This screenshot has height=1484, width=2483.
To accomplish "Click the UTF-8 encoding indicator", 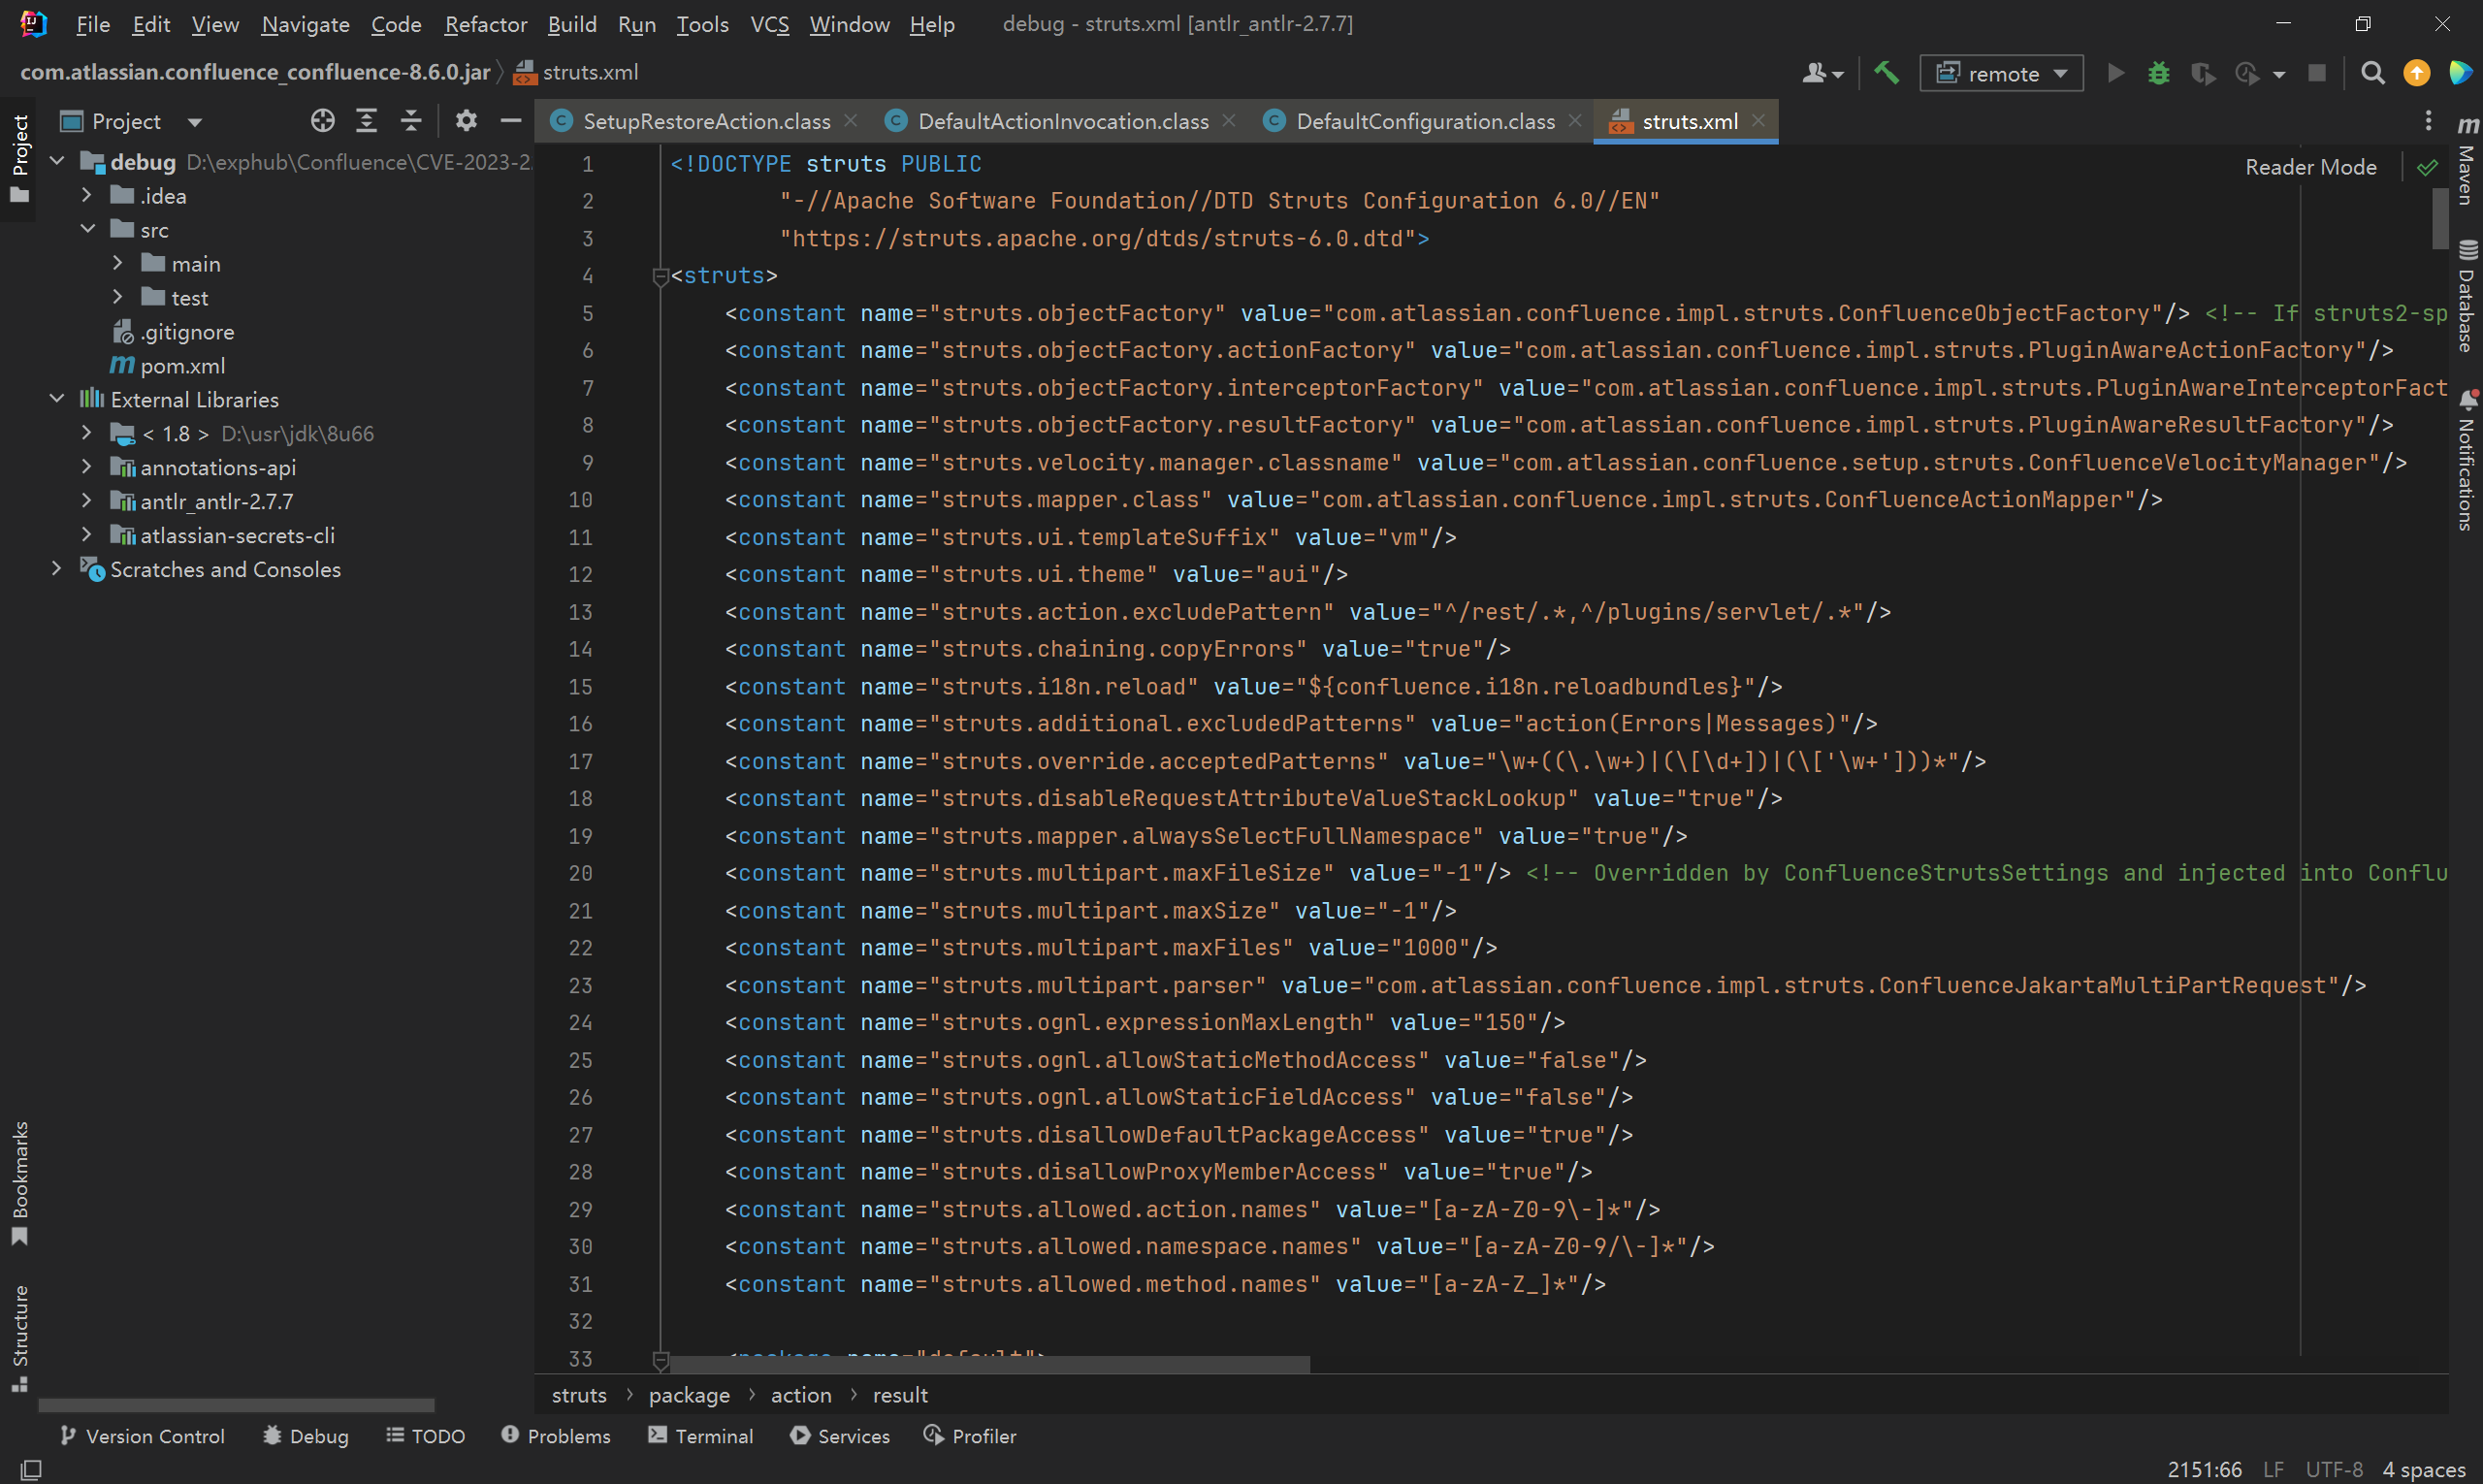I will tap(2334, 1469).
